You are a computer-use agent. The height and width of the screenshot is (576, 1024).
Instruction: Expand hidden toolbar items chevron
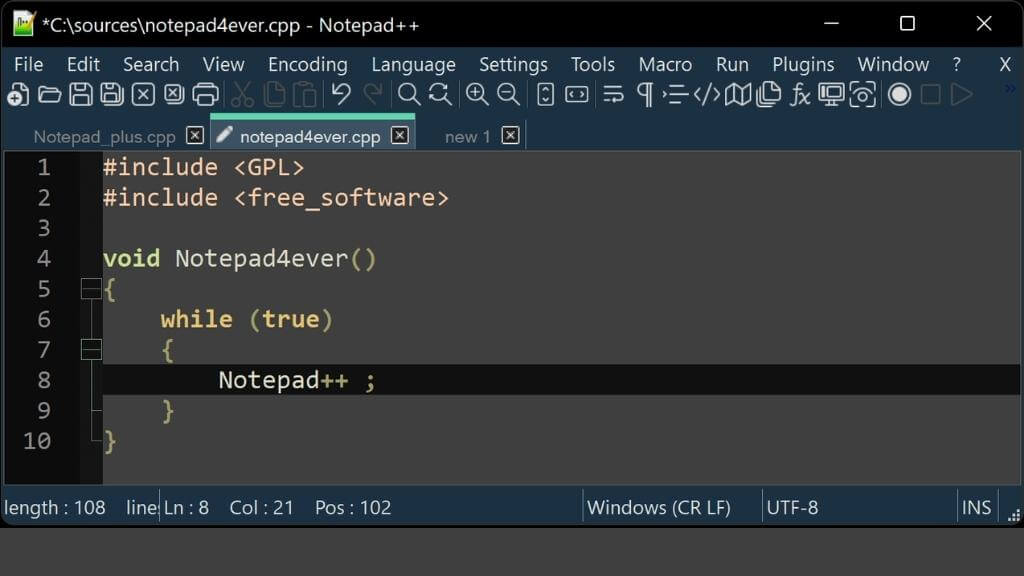(x=1010, y=89)
